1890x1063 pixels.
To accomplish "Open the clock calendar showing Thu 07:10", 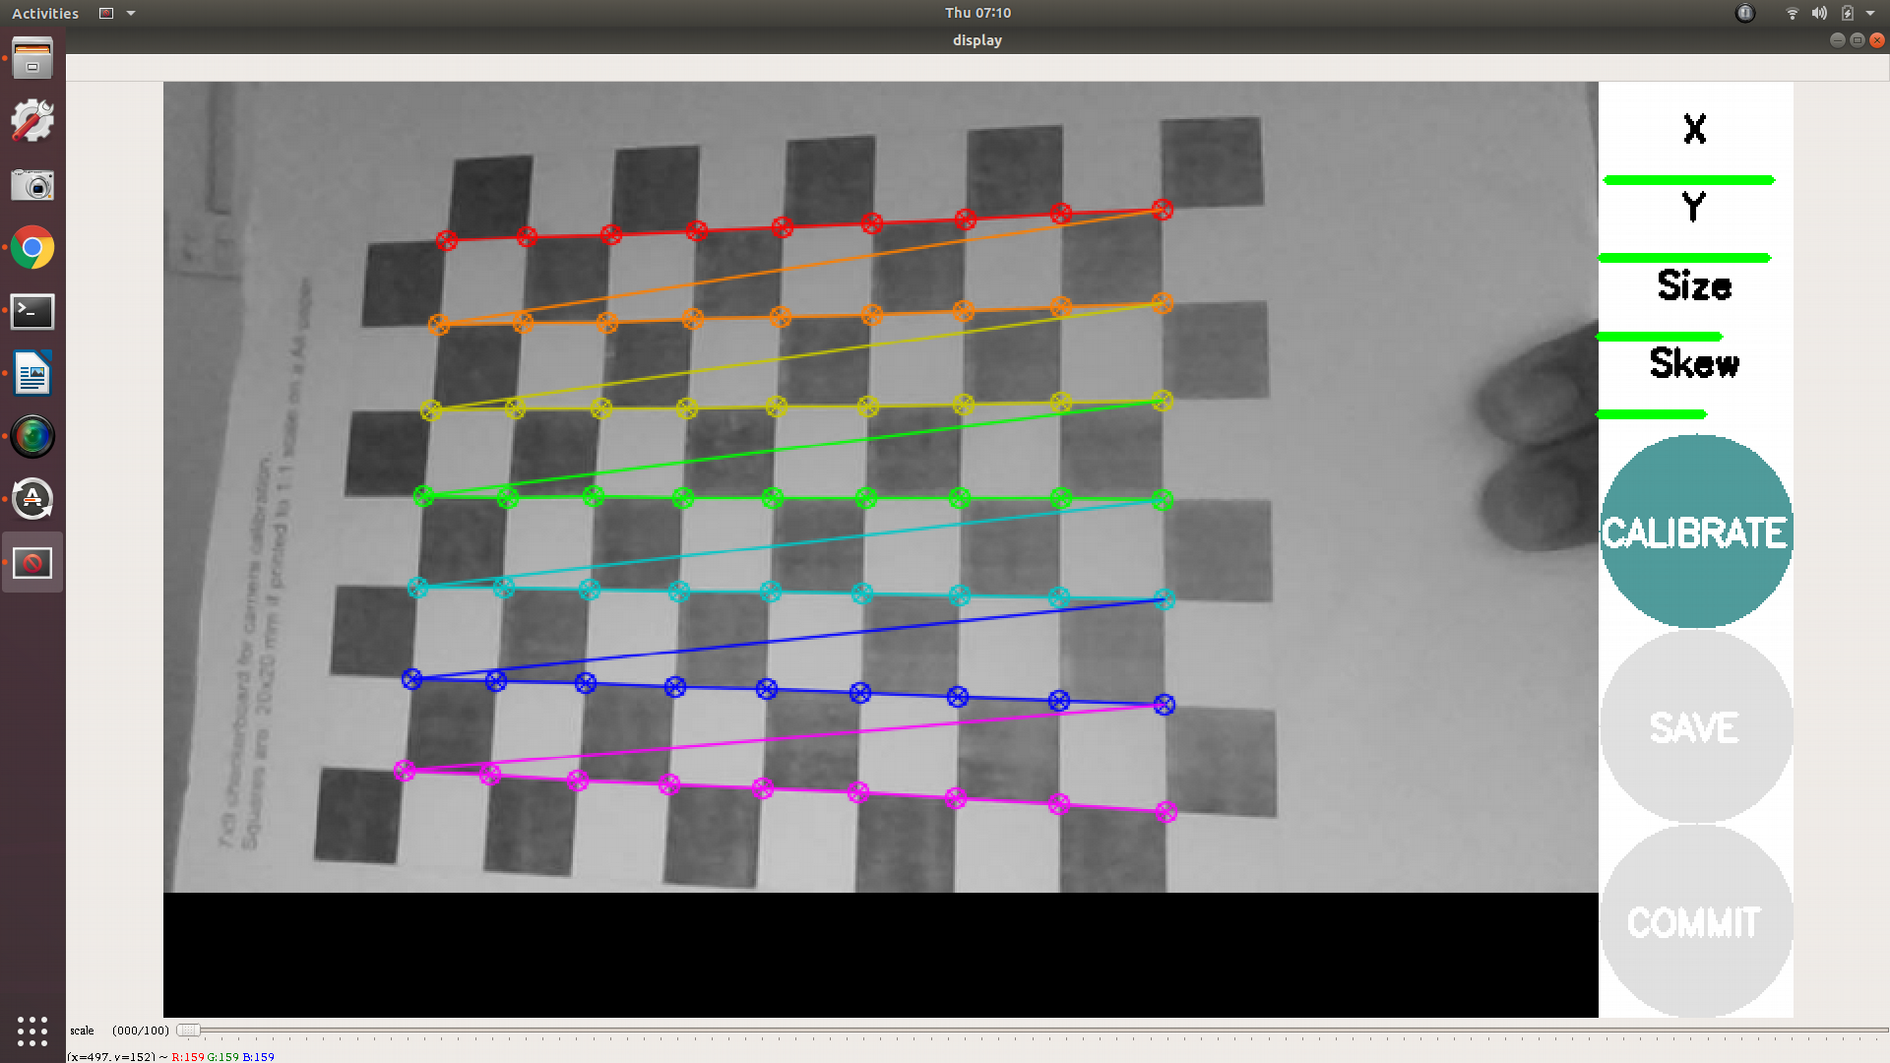I will coord(977,13).
